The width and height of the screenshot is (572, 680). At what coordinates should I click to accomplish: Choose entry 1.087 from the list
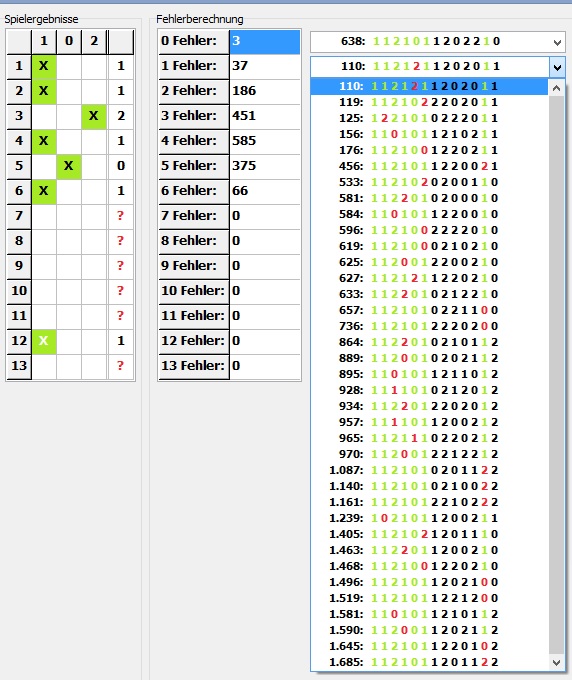pyautogui.click(x=429, y=470)
